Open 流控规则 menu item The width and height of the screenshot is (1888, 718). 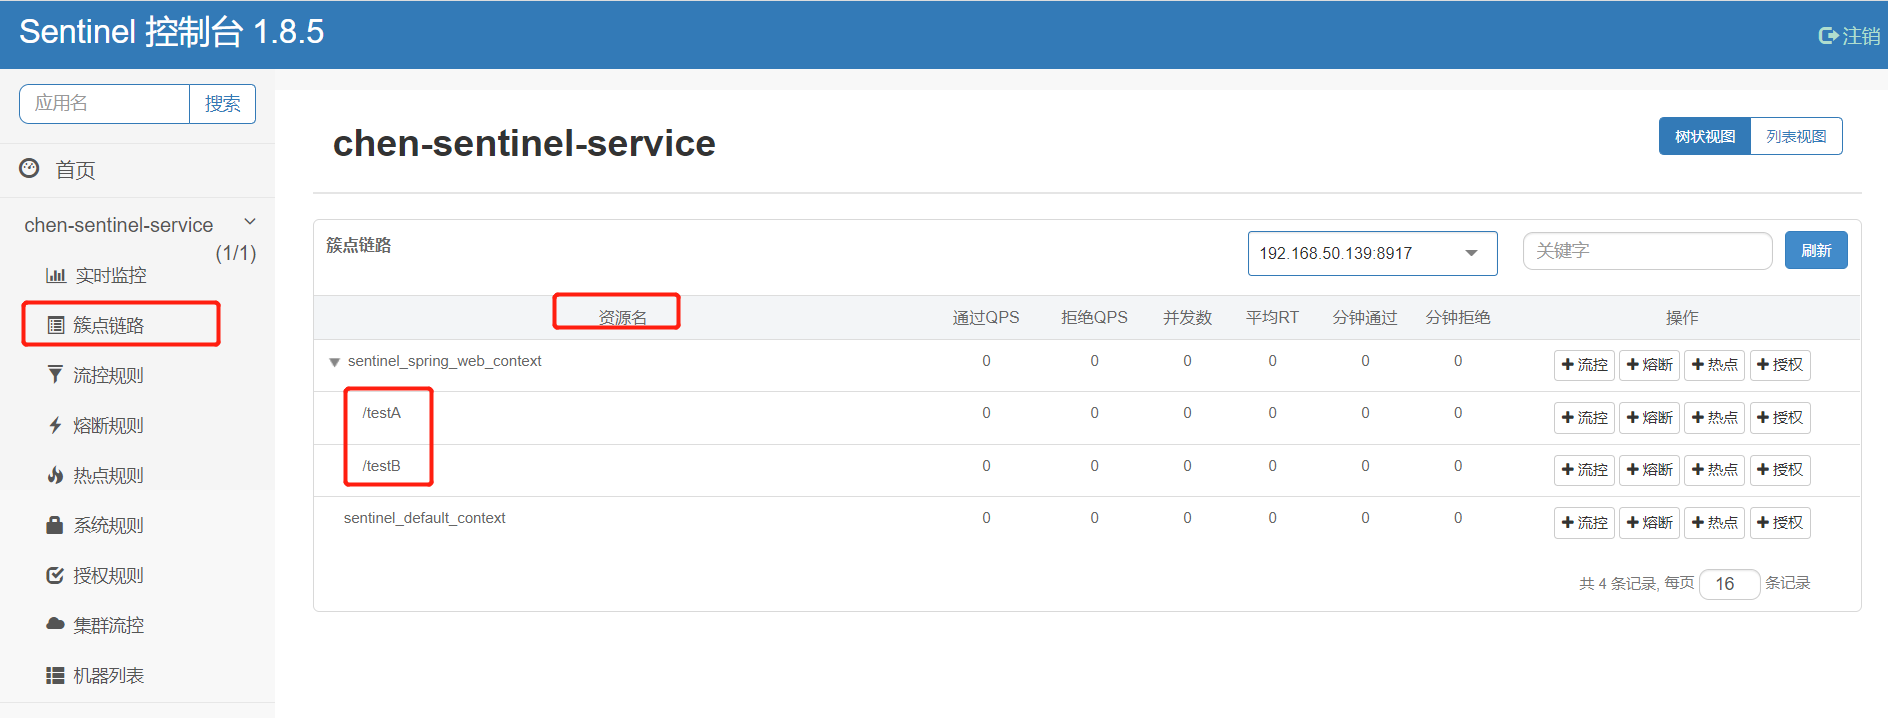[x=108, y=375]
